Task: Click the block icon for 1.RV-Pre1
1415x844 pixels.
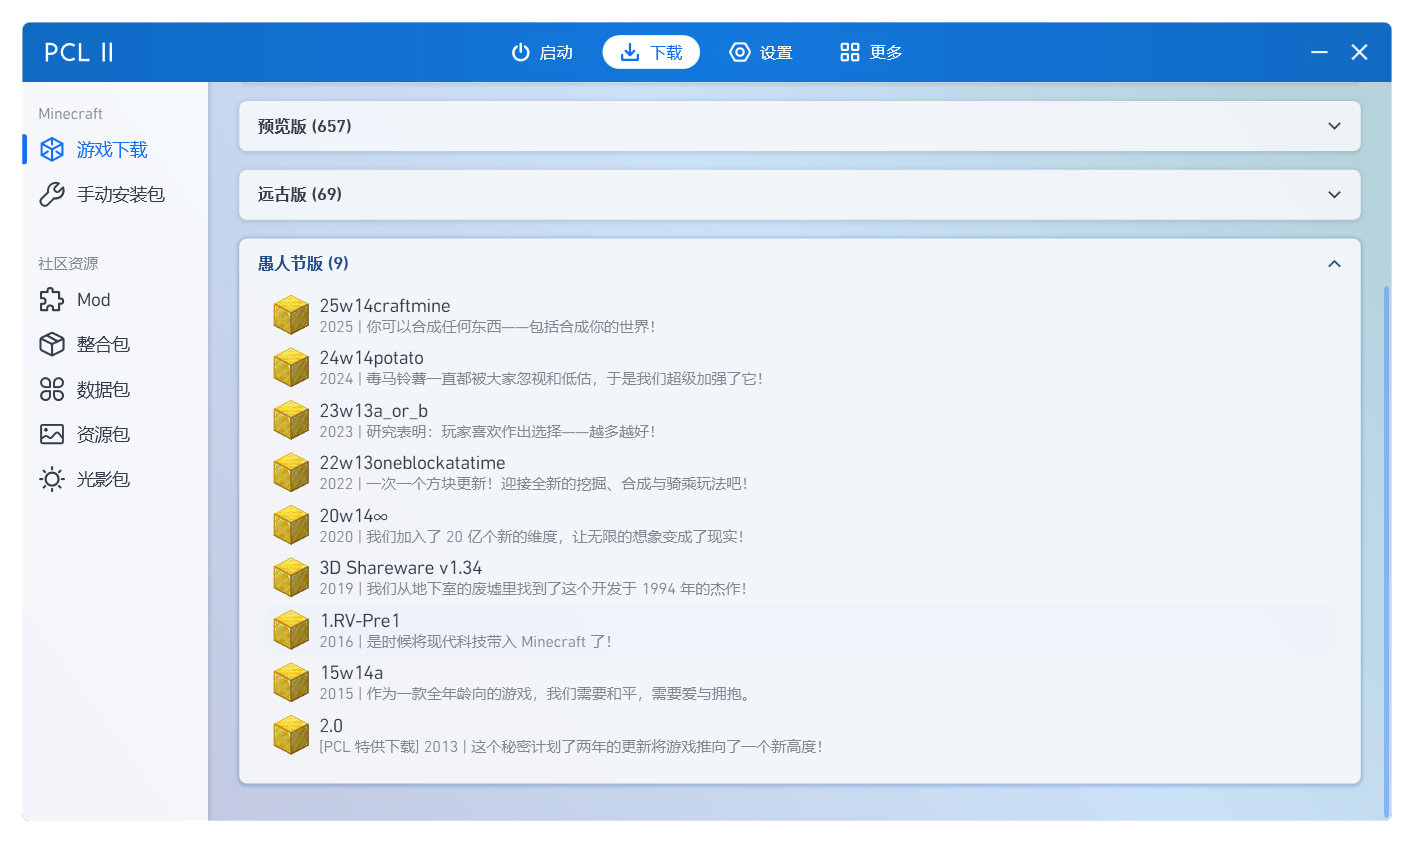Action: coord(291,630)
